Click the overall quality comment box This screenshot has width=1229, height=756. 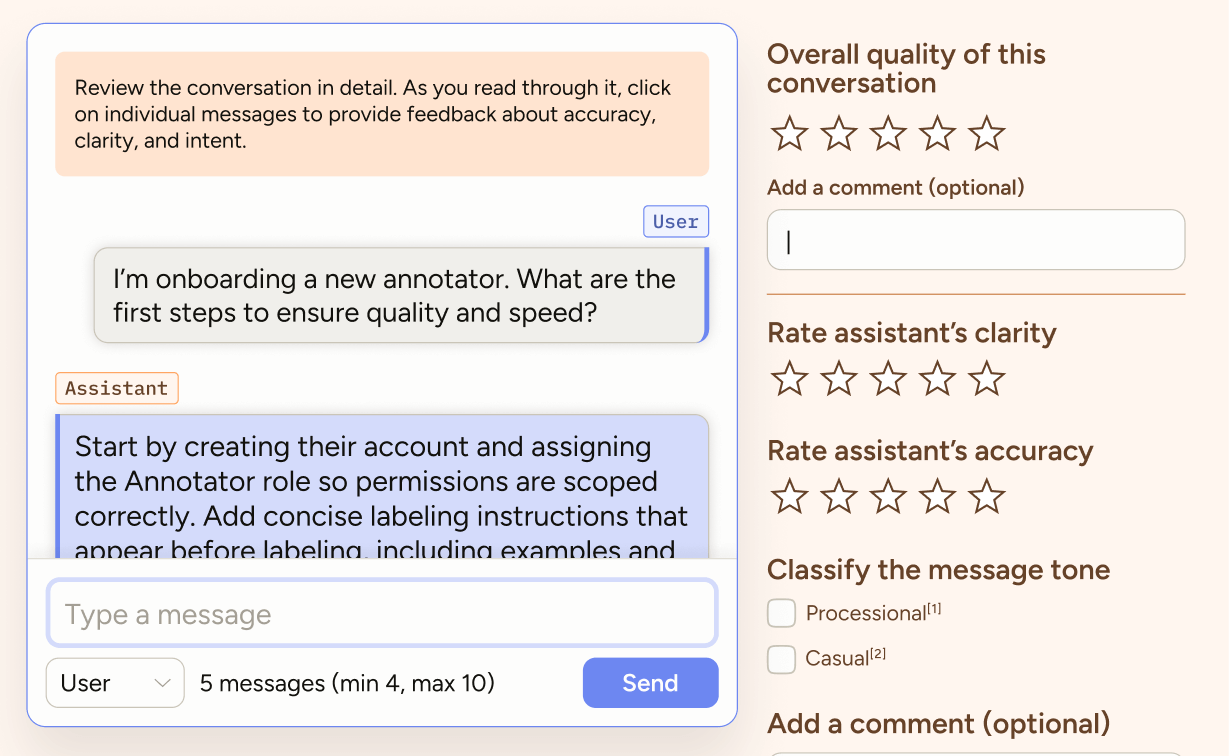(975, 240)
